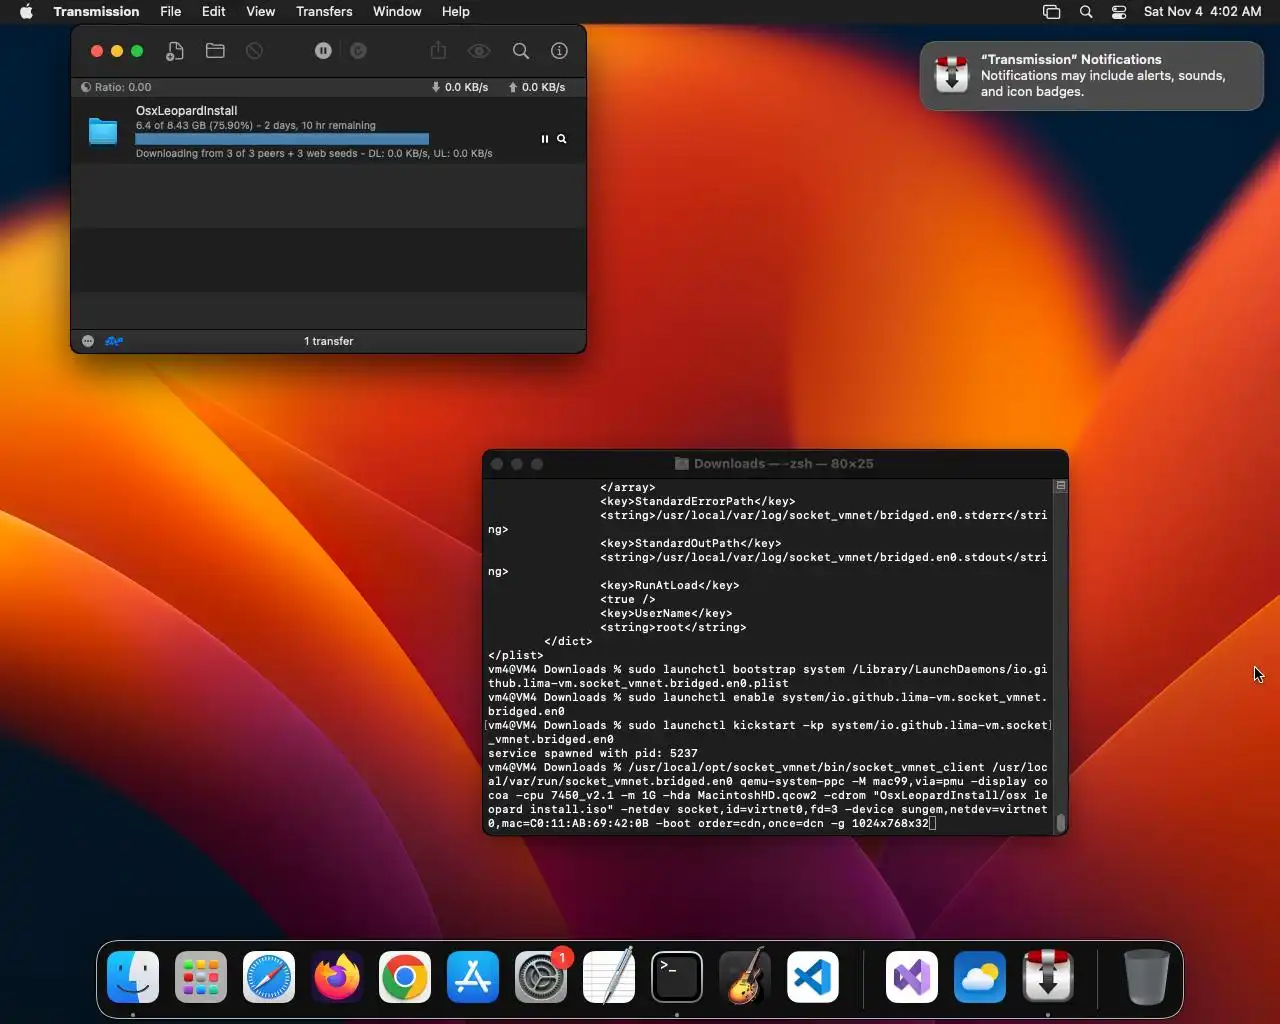Open the App Store from the Dock
This screenshot has height=1024, width=1280.
click(x=473, y=977)
